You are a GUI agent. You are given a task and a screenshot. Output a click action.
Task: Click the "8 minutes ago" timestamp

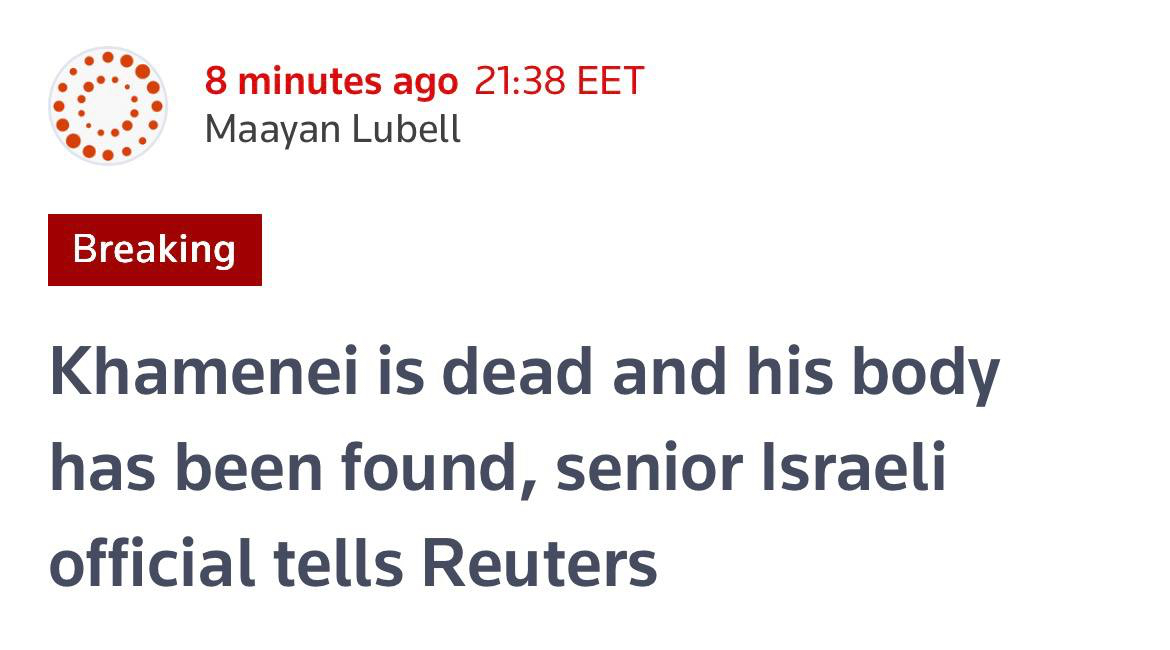click(x=331, y=81)
